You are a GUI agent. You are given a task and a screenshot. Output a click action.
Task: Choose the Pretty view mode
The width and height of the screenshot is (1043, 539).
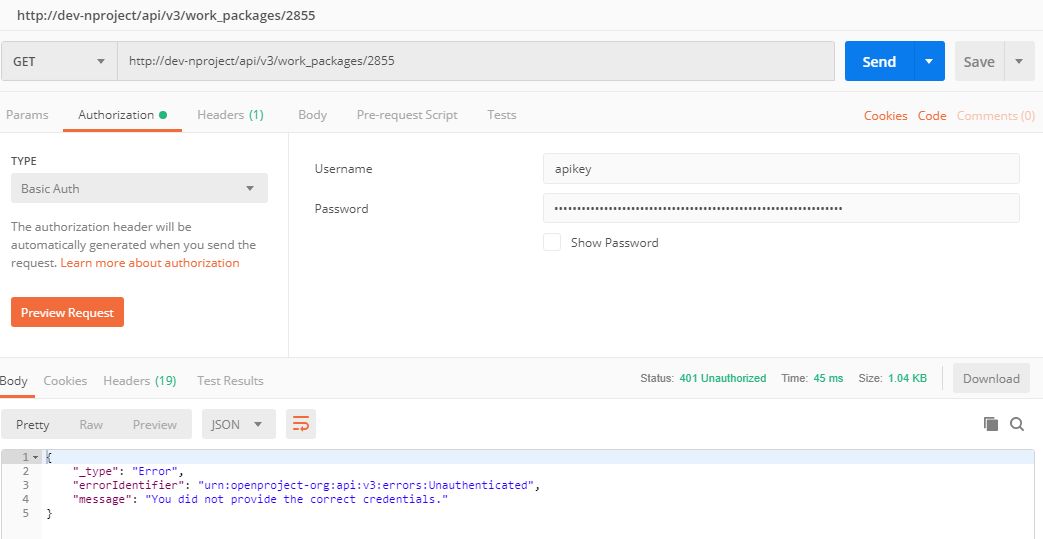coord(33,424)
